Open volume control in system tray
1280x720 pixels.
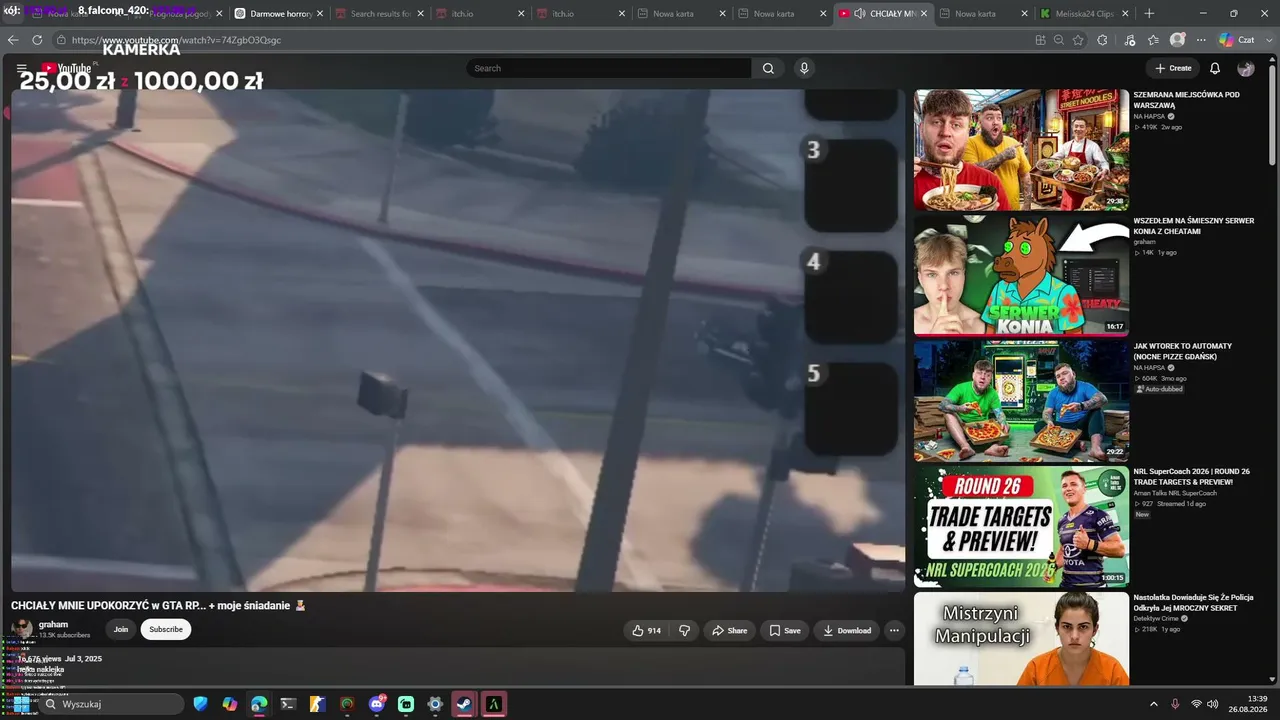tap(1213, 704)
